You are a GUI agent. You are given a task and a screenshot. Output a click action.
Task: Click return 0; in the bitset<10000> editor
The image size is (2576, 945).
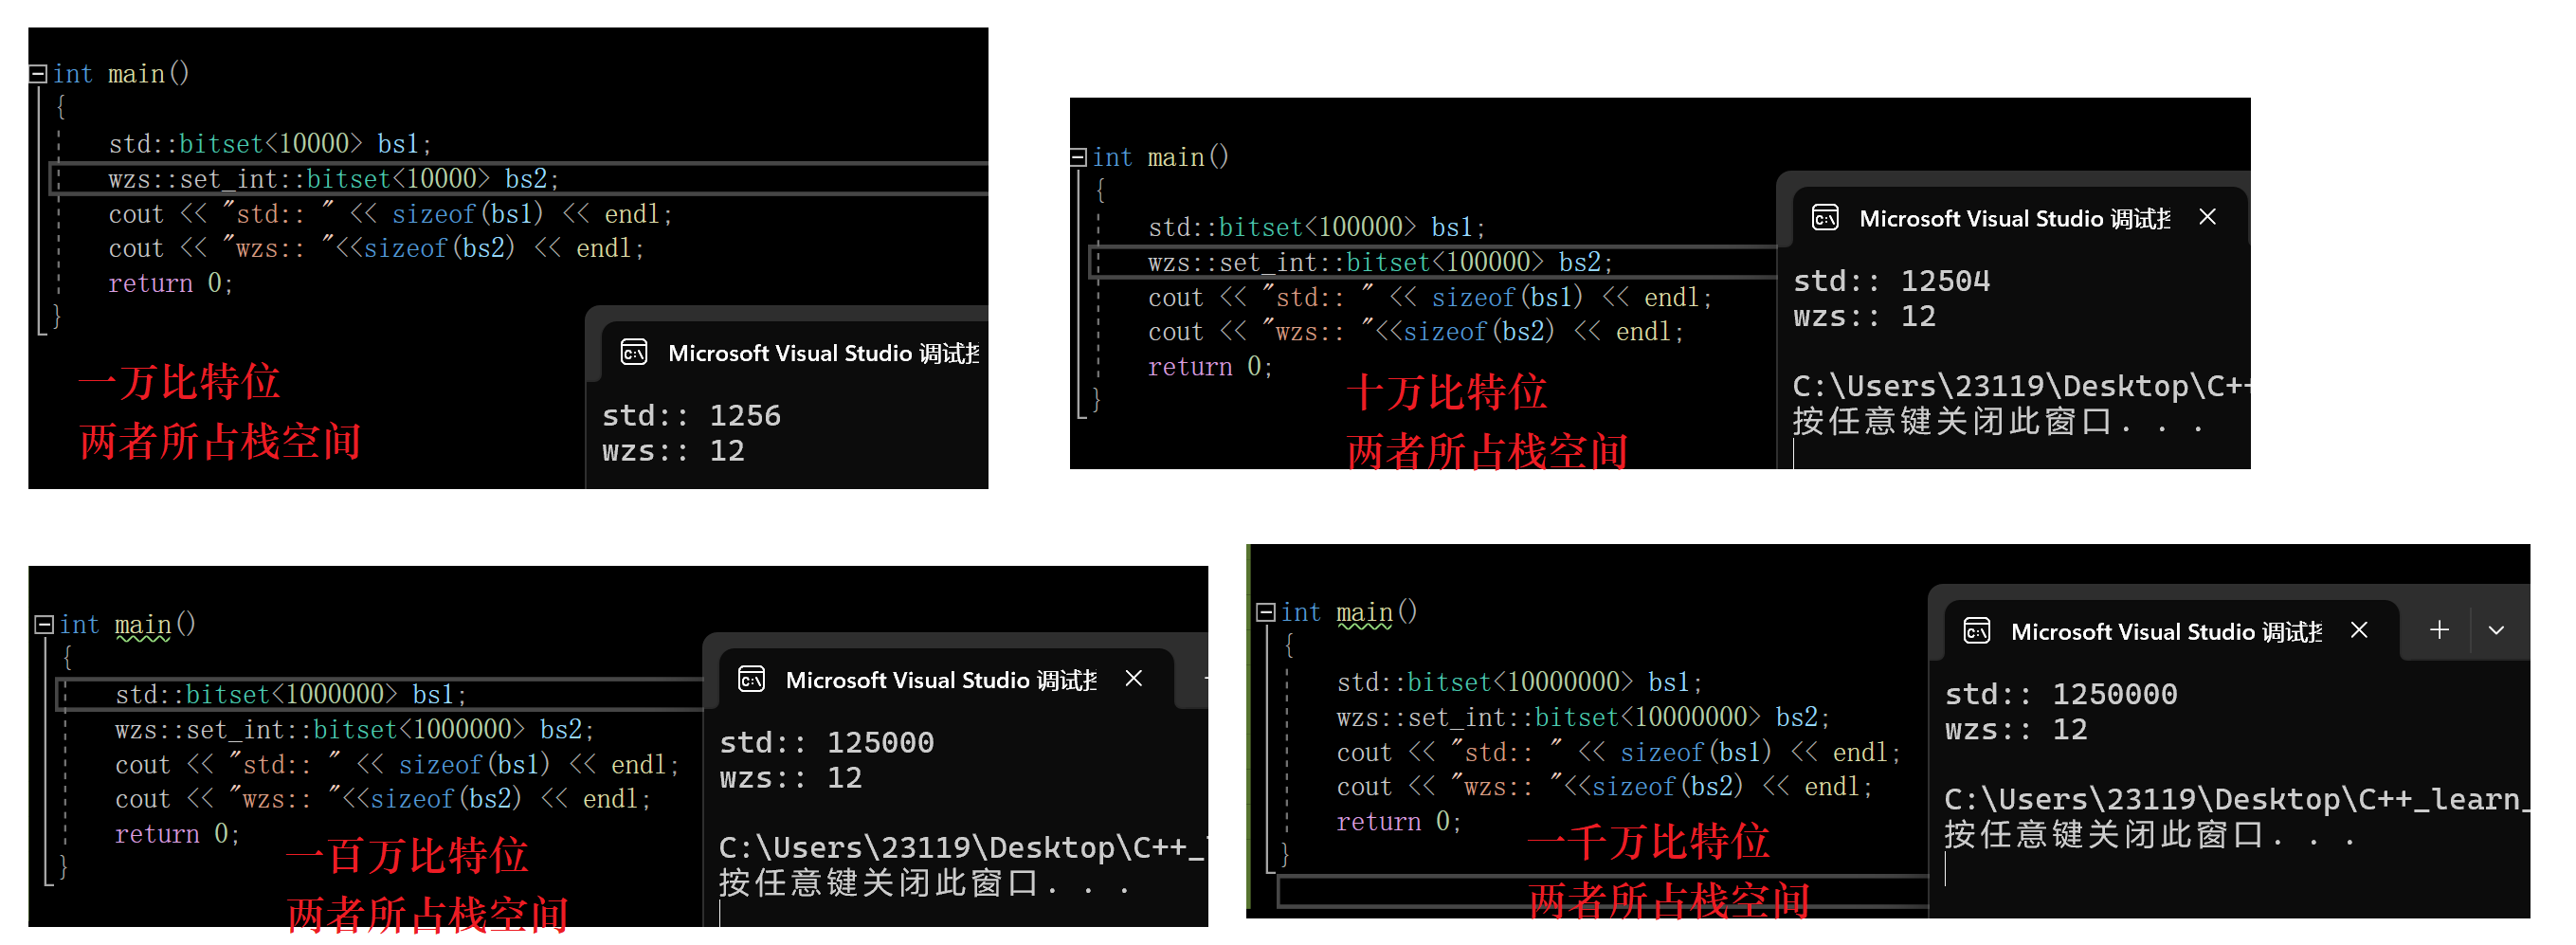click(x=170, y=284)
